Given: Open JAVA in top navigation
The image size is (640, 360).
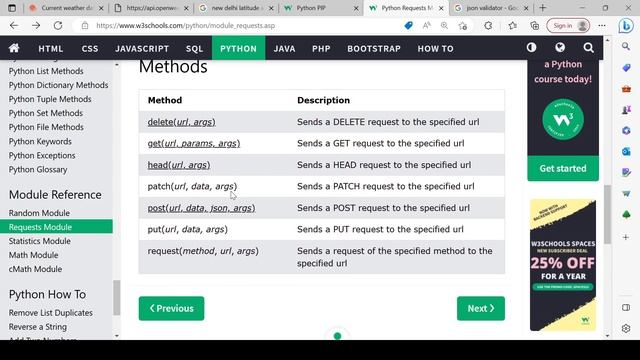Looking at the screenshot, I should (x=284, y=48).
